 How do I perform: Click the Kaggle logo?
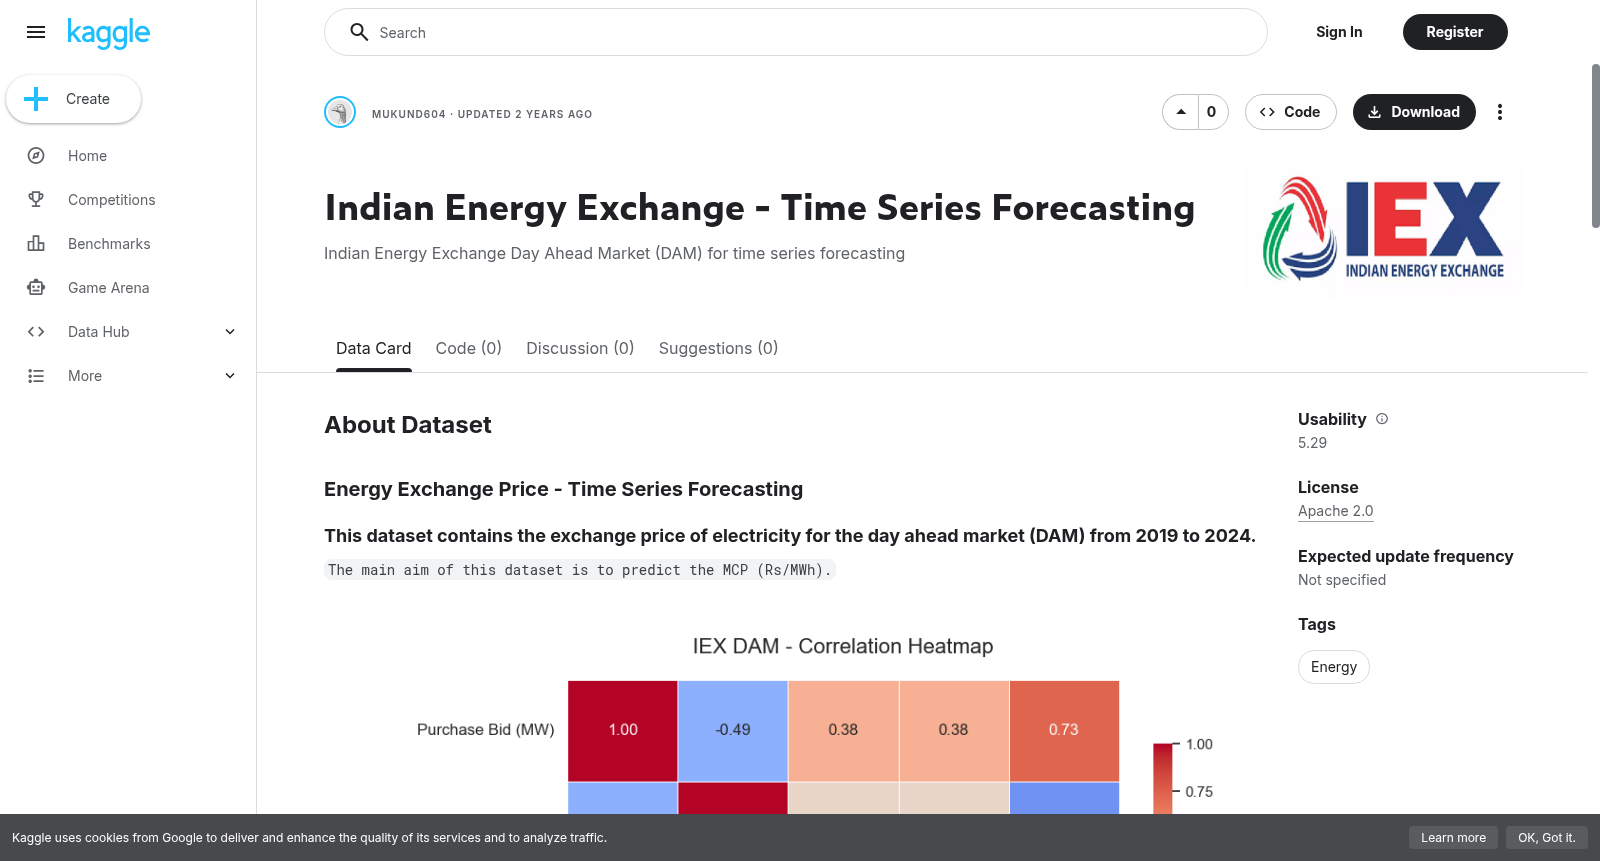pyautogui.click(x=108, y=33)
